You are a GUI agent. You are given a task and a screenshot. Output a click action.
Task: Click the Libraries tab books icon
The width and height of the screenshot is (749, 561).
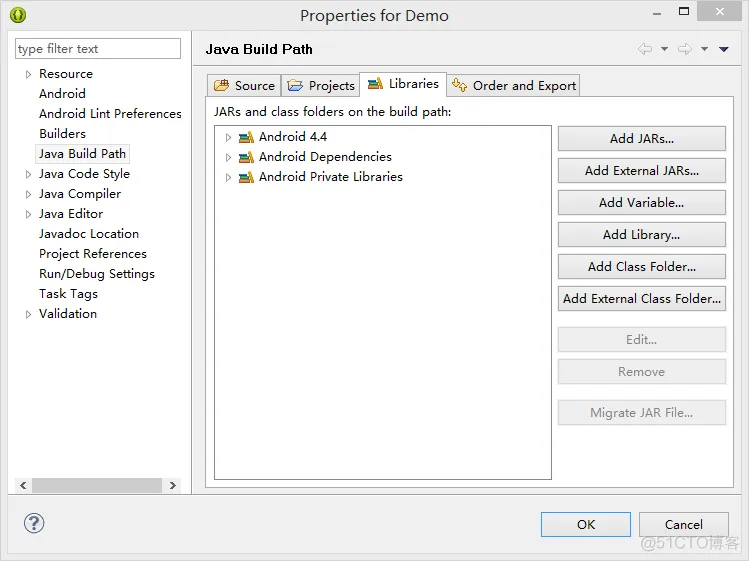[375, 84]
